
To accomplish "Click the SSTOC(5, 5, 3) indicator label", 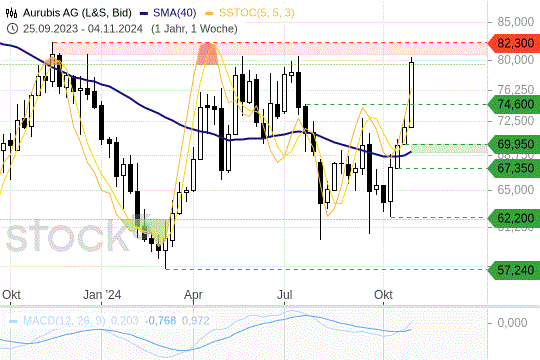I will (x=257, y=13).
